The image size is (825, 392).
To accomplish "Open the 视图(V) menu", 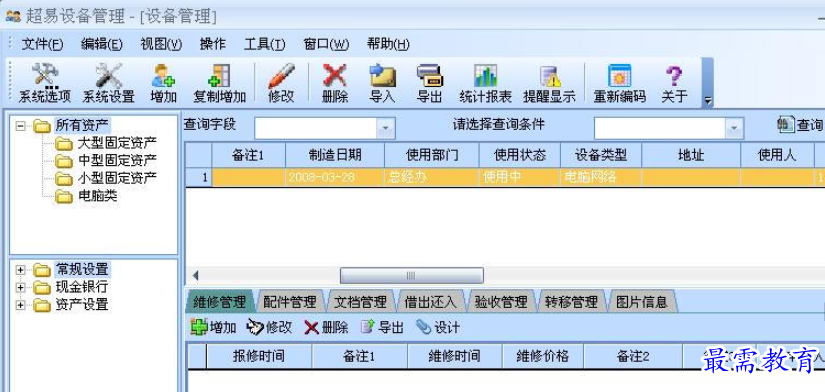I will click(161, 45).
